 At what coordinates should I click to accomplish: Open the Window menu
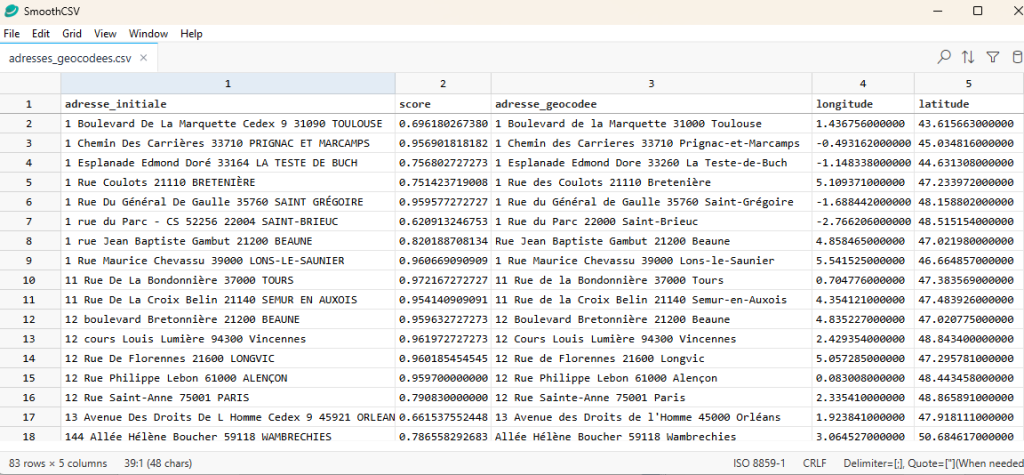point(148,34)
